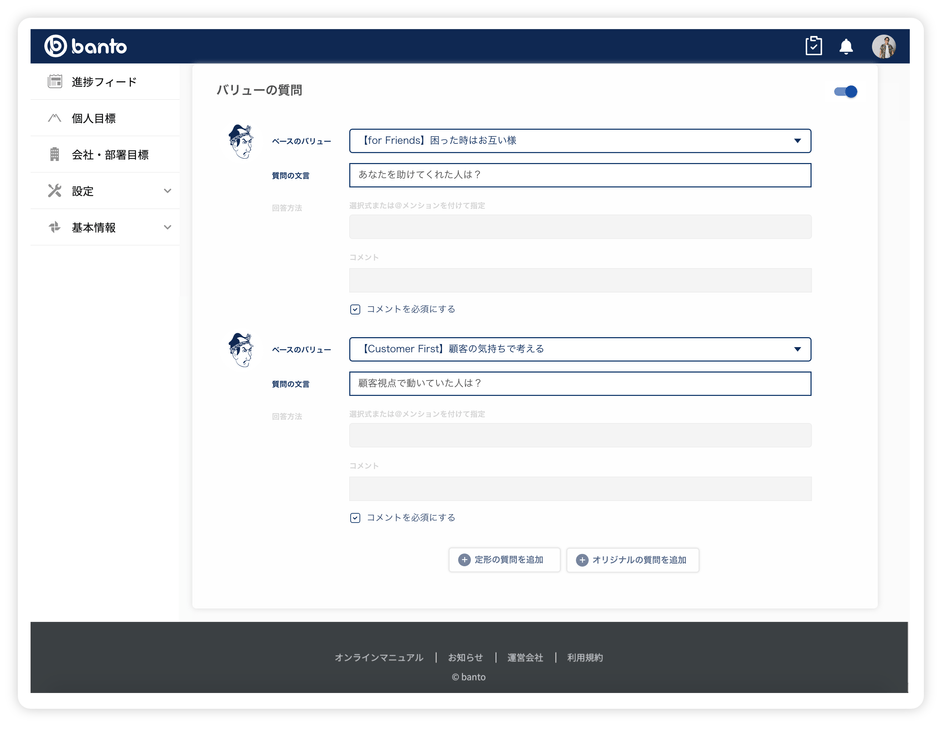Click the 個人目標 mountain icon
Viewport: 940px width, 731px height.
coord(55,118)
